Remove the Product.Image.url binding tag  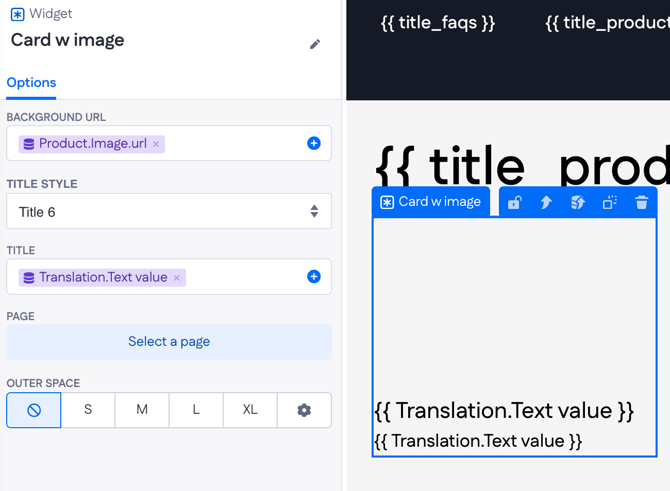coord(156,144)
